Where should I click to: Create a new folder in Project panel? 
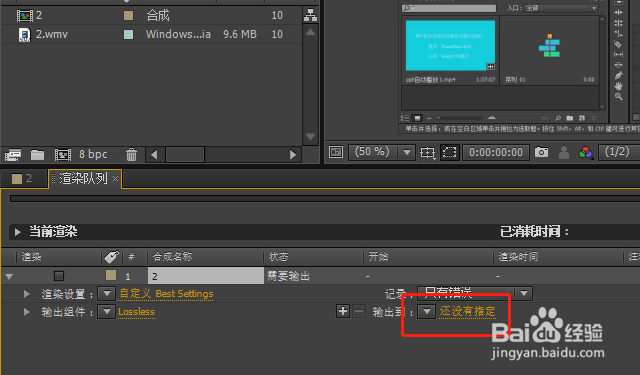pyautogui.click(x=37, y=155)
